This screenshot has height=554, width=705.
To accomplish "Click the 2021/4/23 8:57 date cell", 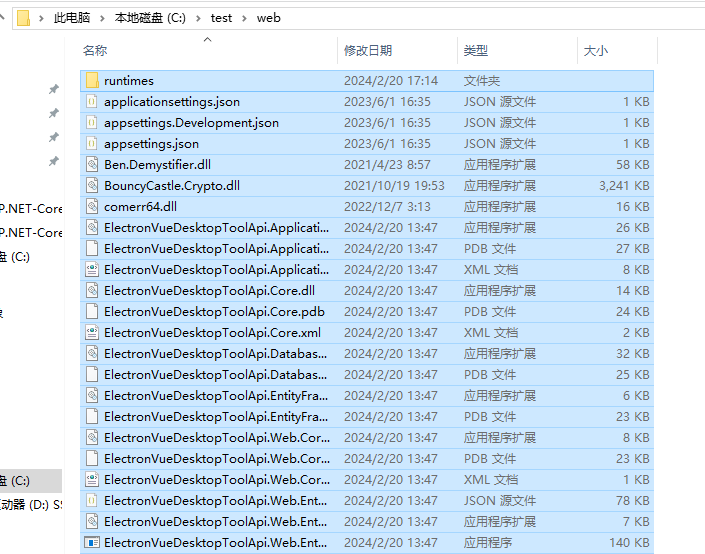I will 387,165.
